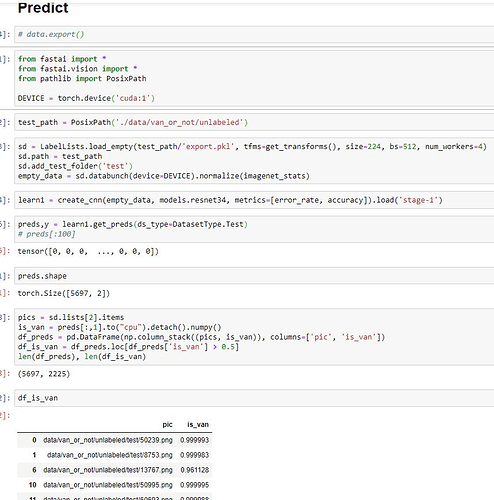Click the 'is_van' column header
Screen dimensions: 494x500
(198, 424)
